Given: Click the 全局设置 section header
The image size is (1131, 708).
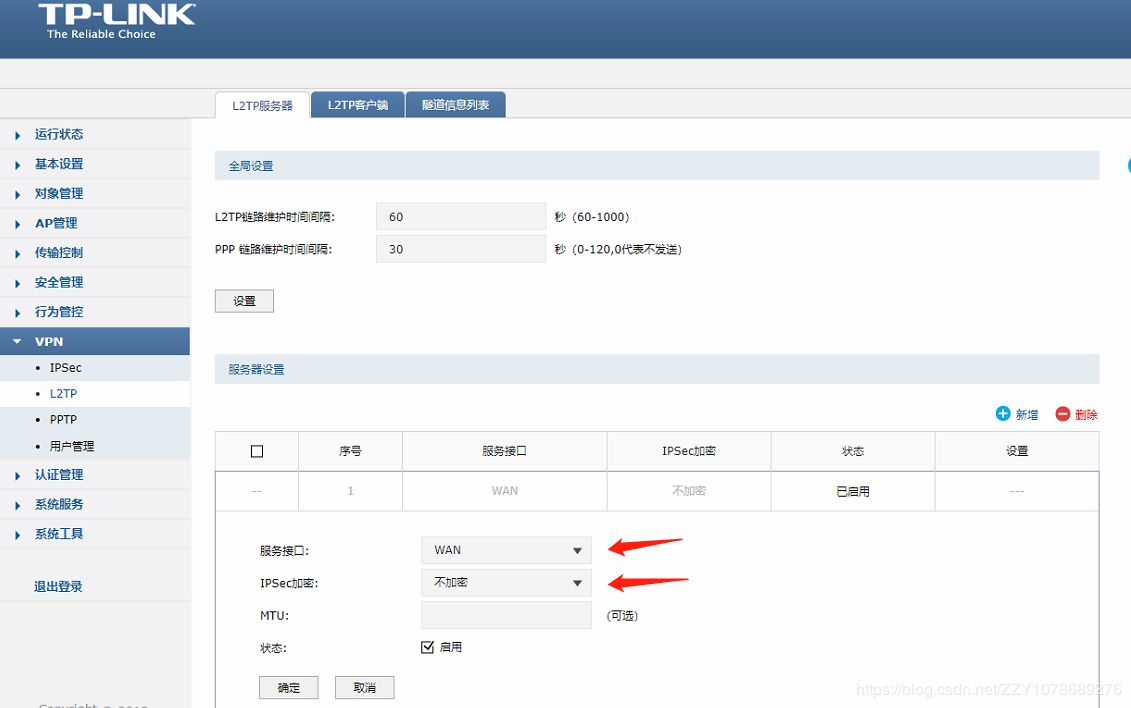Looking at the screenshot, I should [657, 165].
